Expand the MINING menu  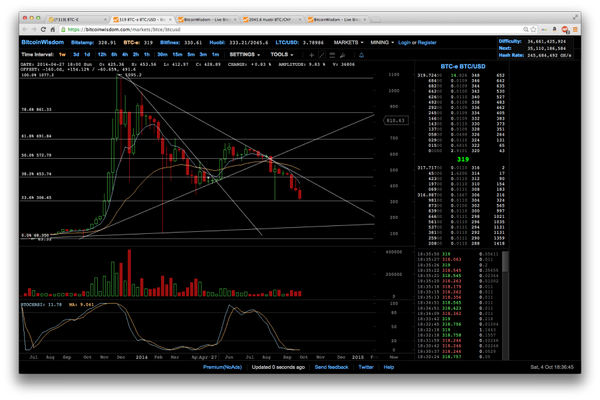click(x=382, y=42)
